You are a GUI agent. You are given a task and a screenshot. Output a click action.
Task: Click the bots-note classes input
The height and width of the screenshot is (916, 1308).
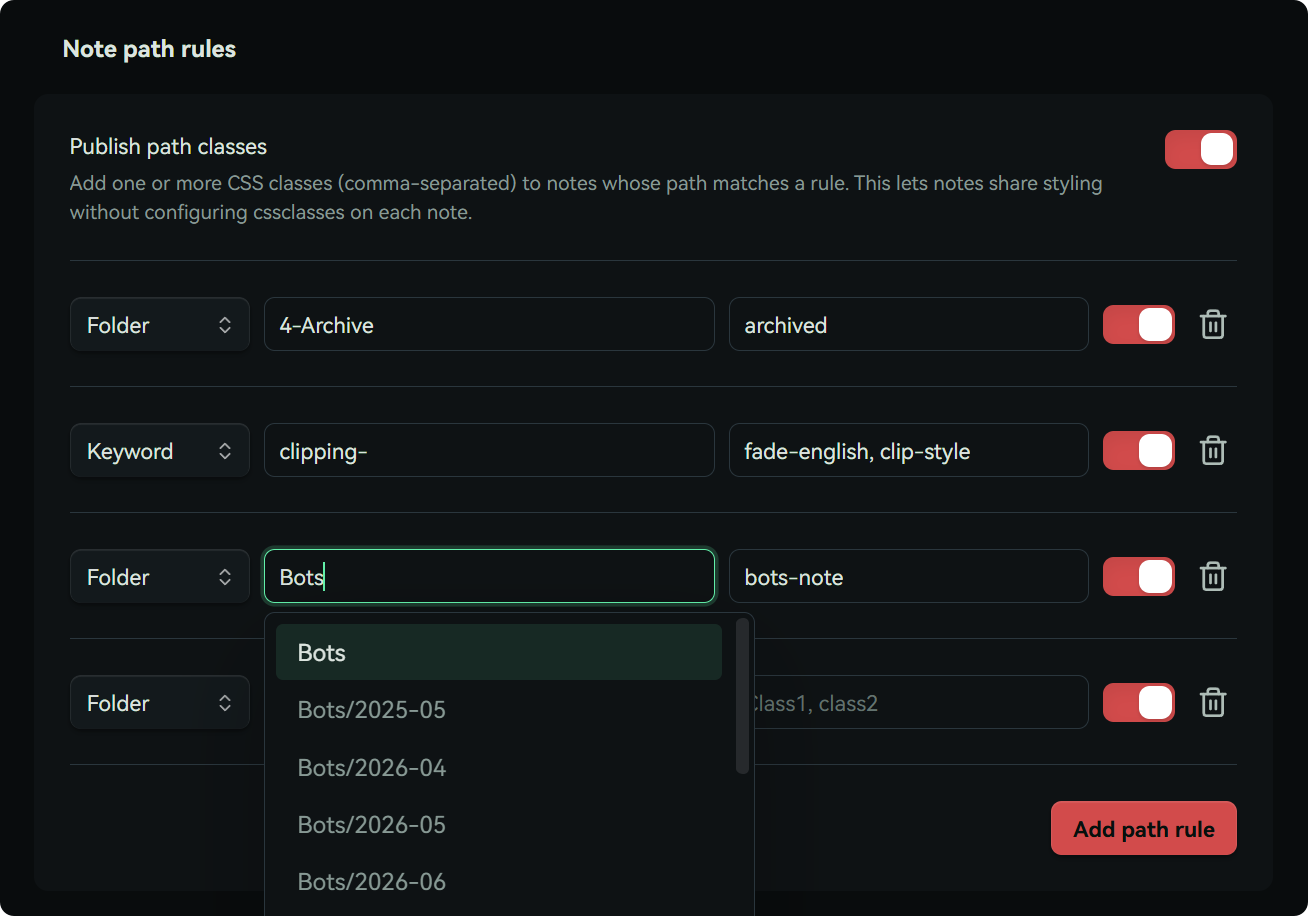[909, 577]
